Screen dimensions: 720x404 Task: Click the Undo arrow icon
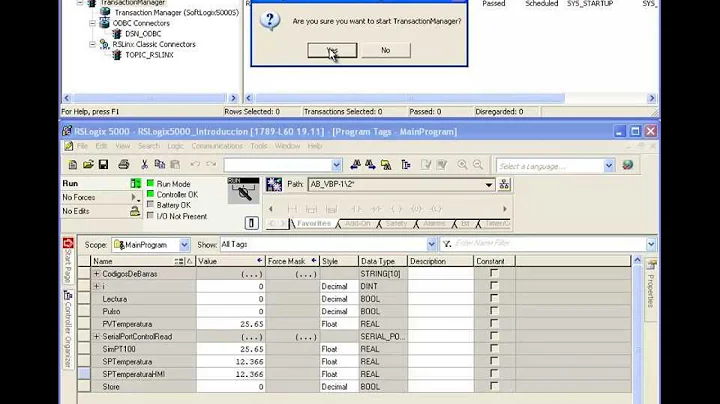pyautogui.click(x=195, y=164)
